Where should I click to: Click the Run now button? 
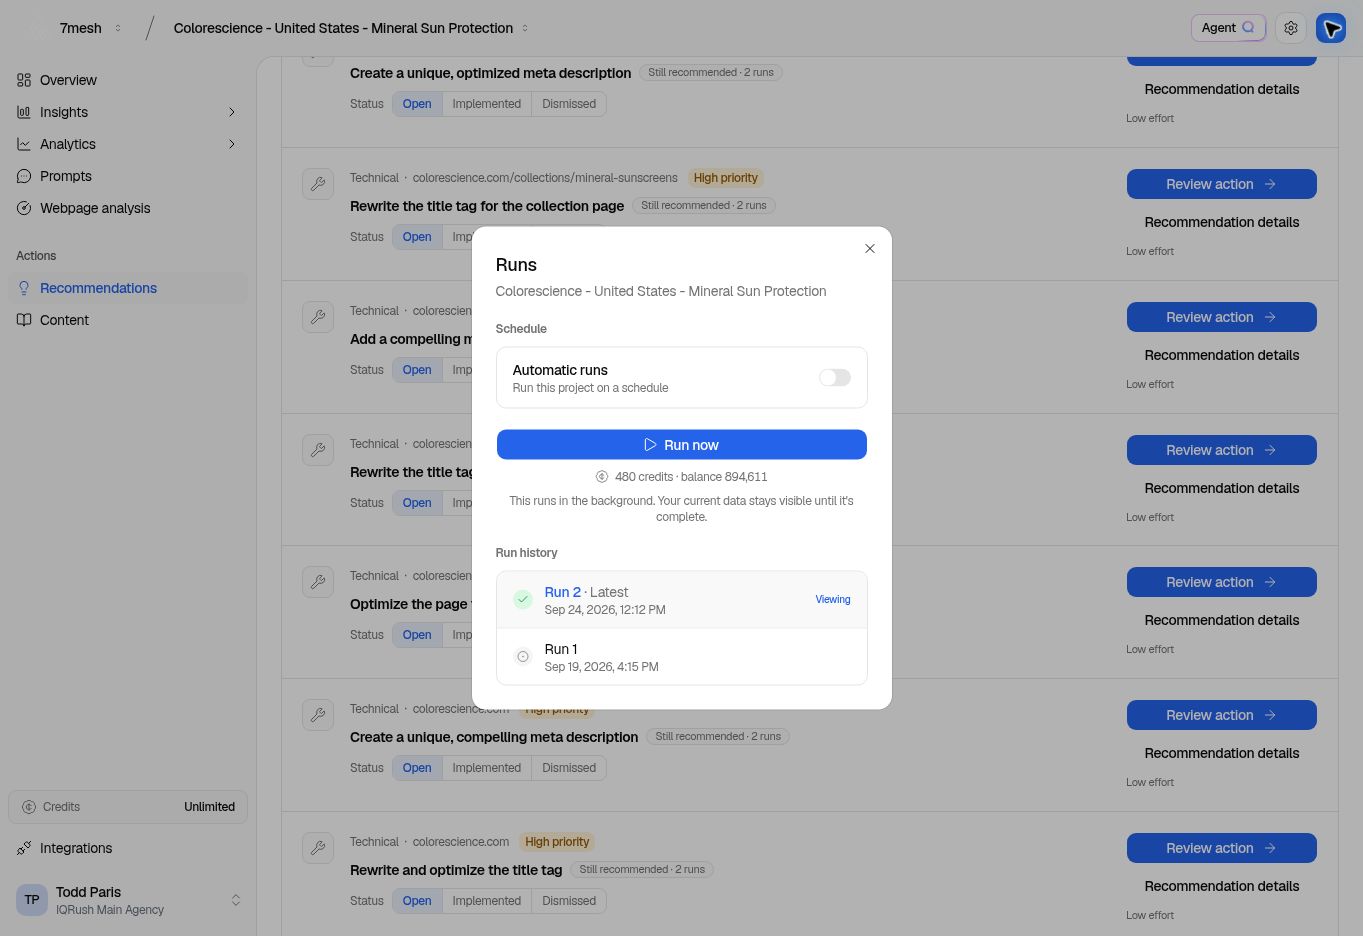pos(682,445)
